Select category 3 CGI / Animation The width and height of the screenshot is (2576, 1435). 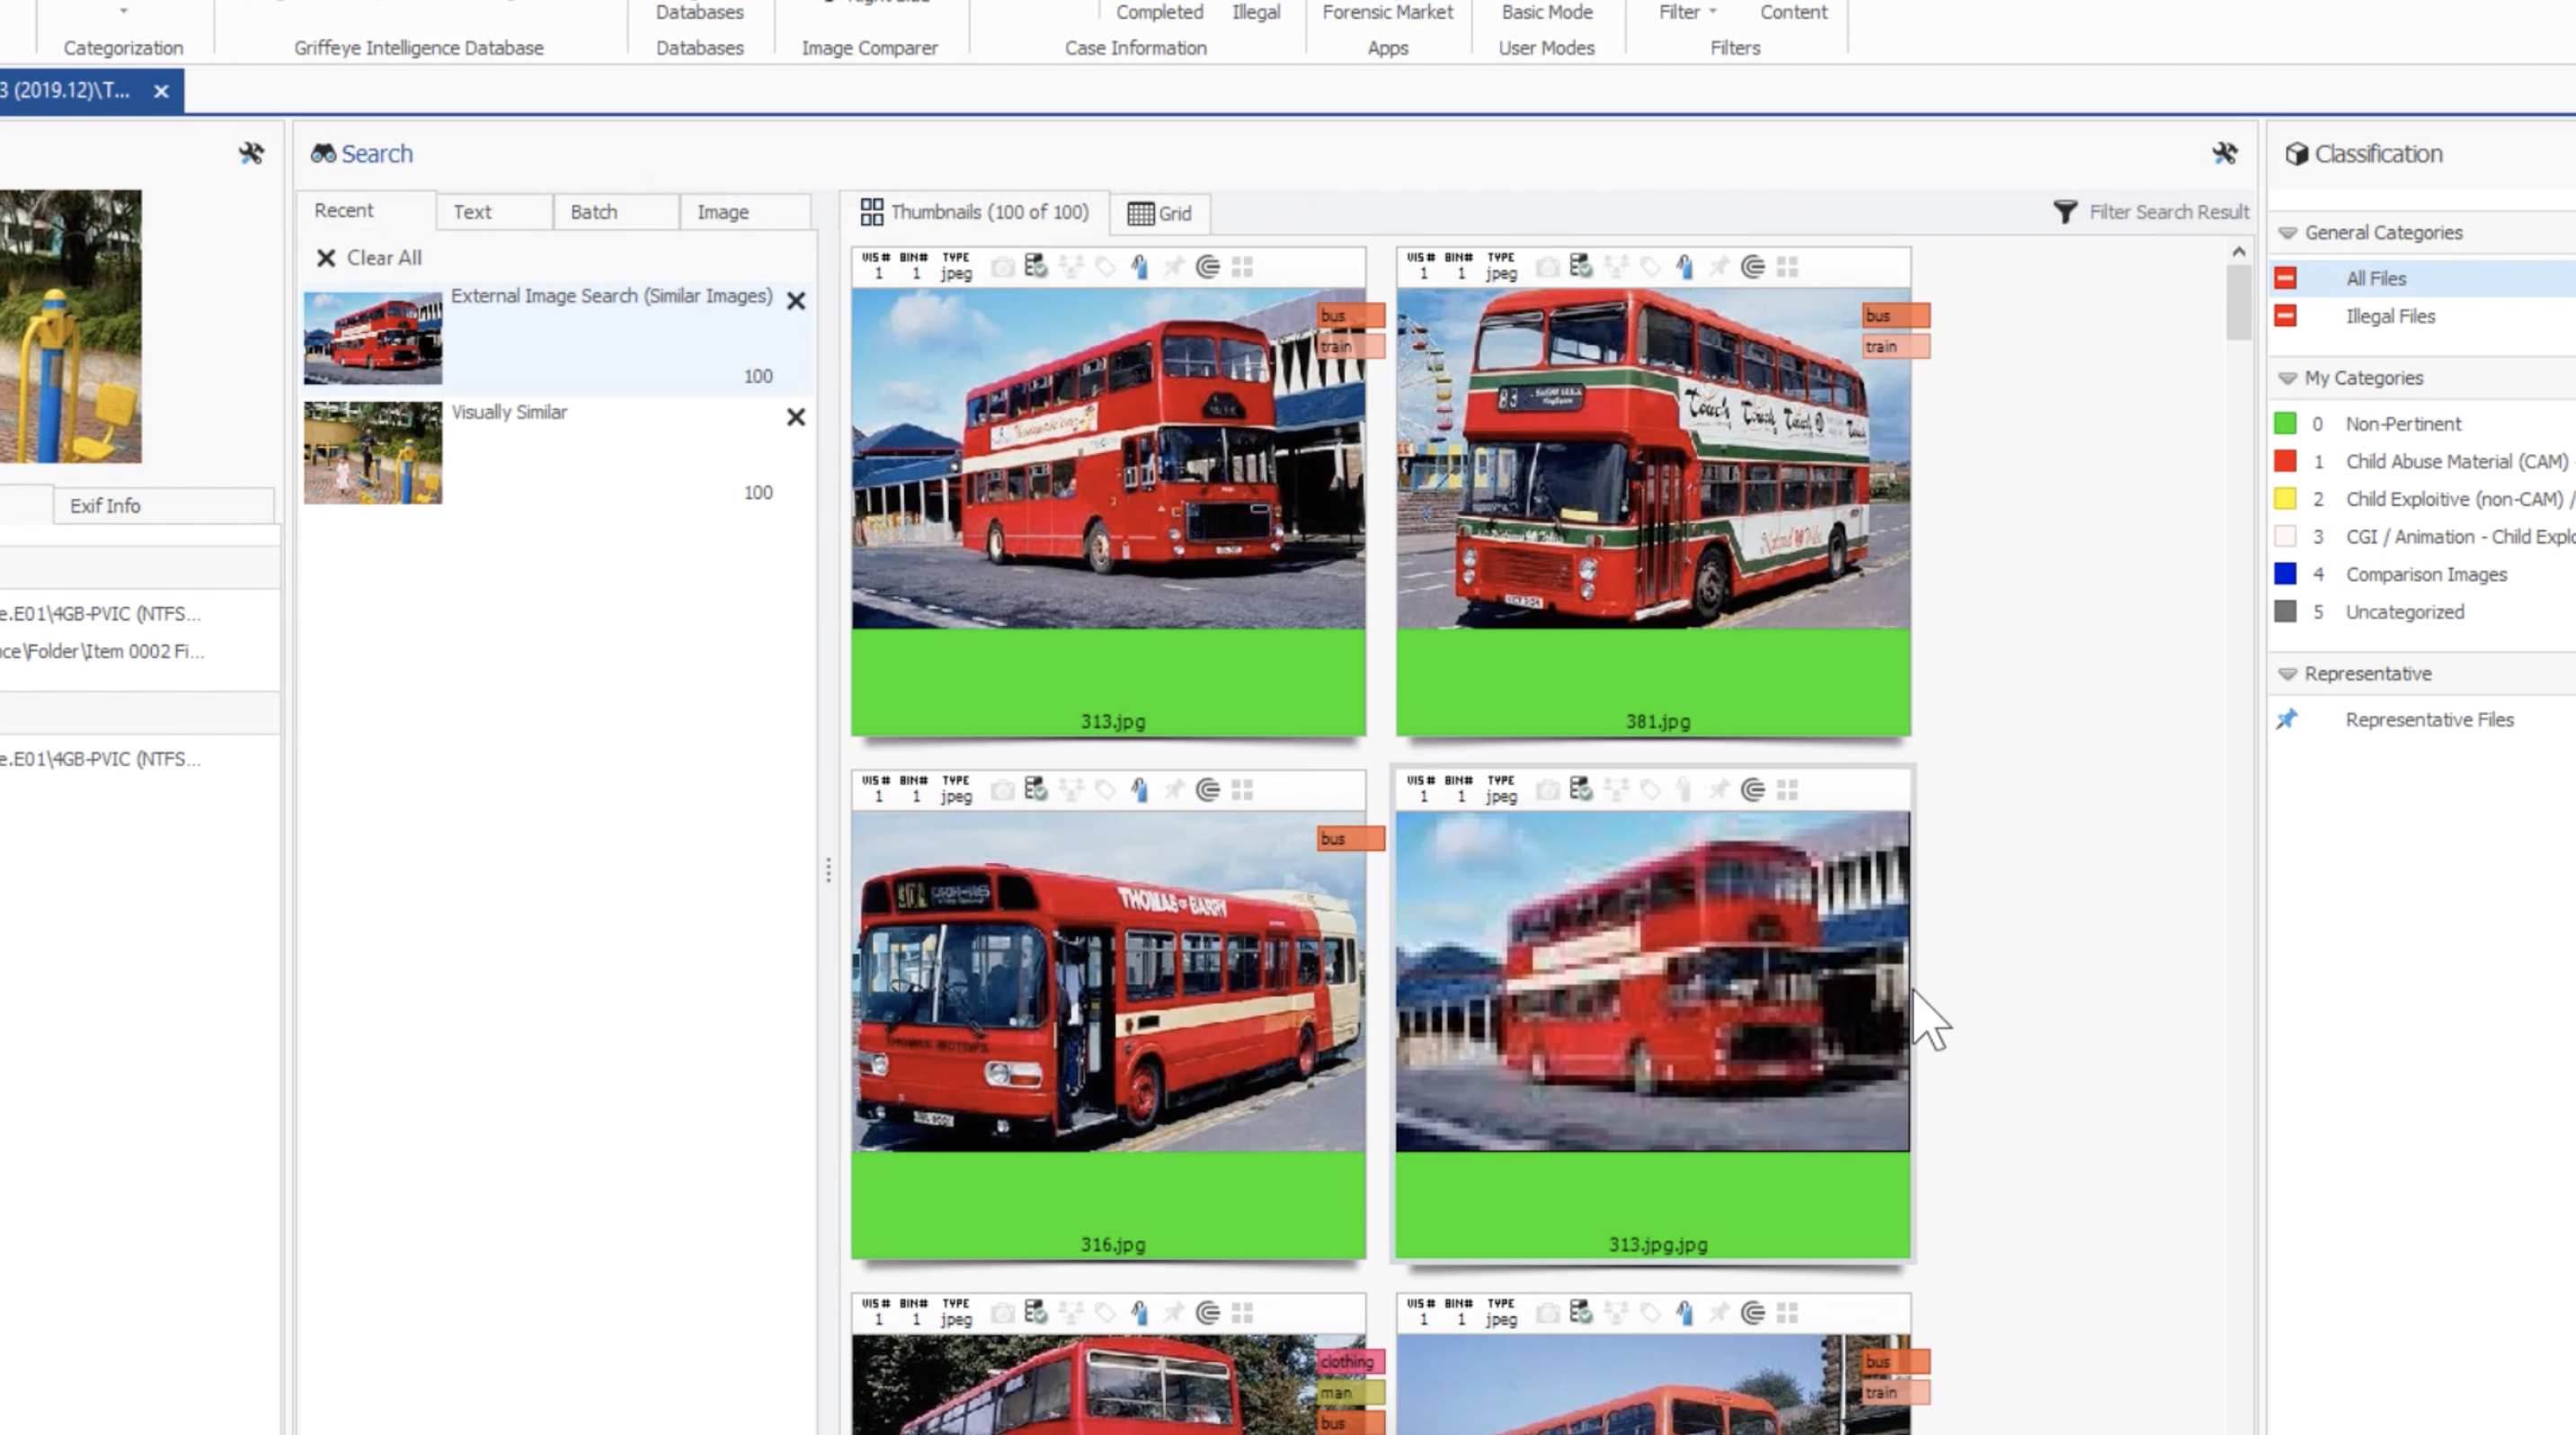click(x=2422, y=537)
